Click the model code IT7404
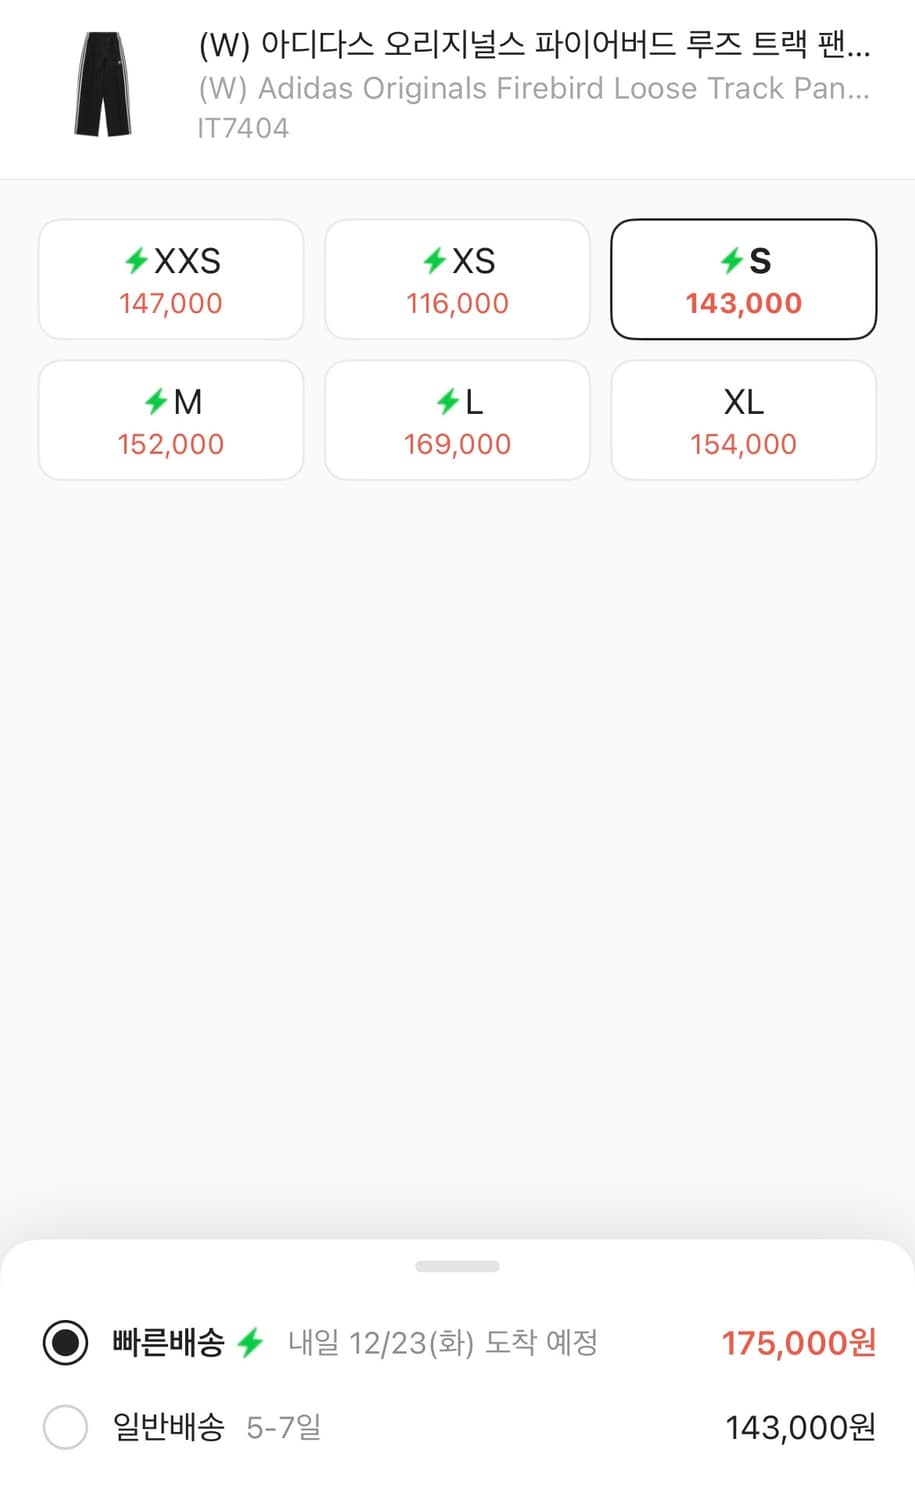915x1500 pixels. pos(243,128)
